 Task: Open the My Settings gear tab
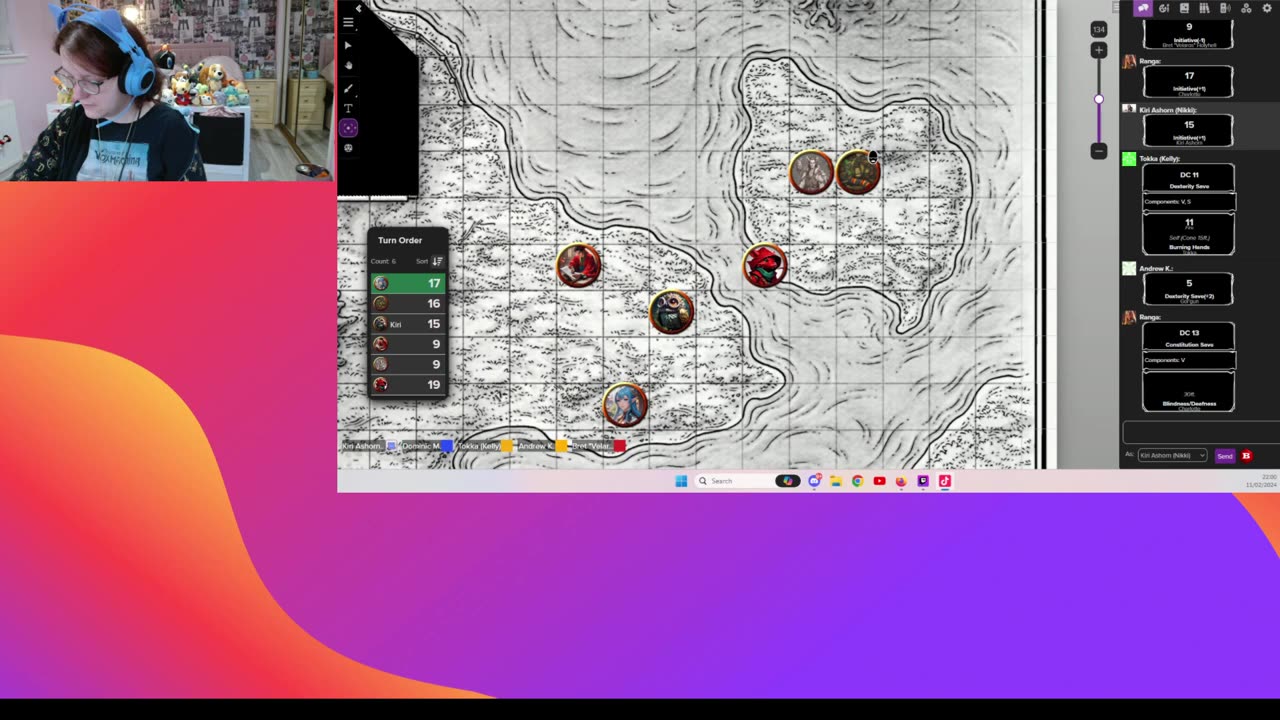[x=1267, y=8]
